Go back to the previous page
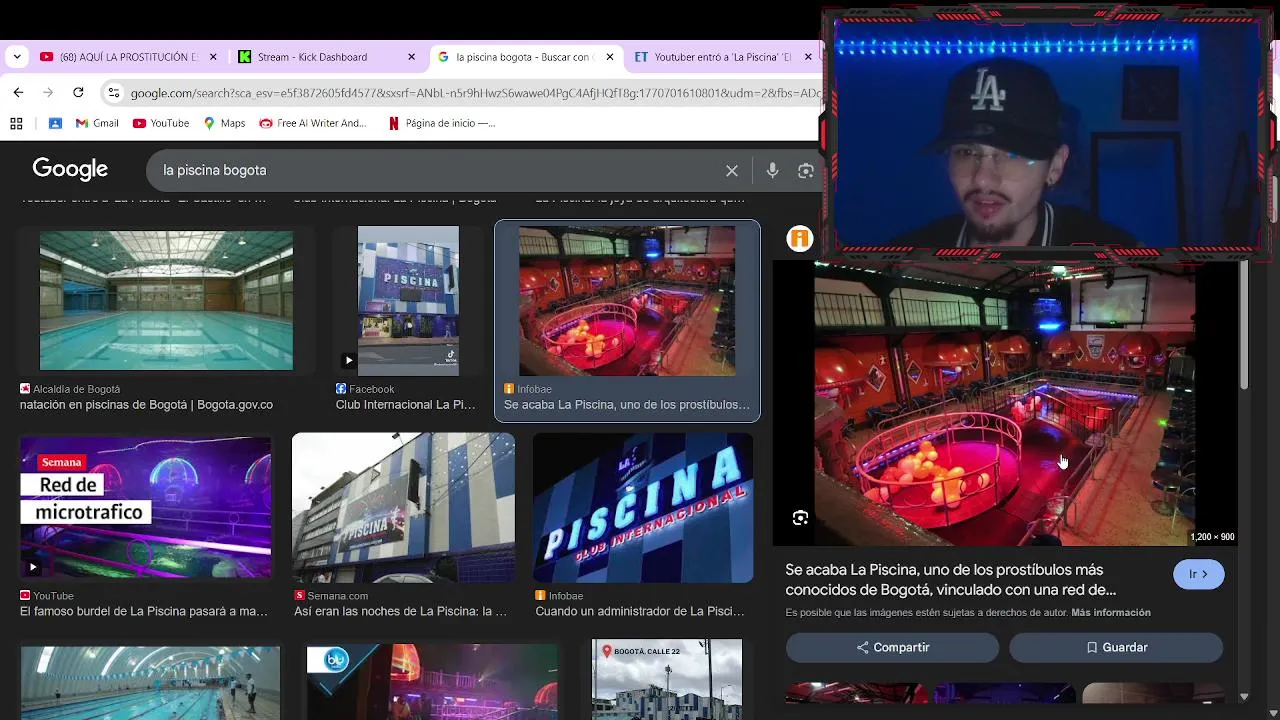This screenshot has height=720, width=1280. pos(18,92)
